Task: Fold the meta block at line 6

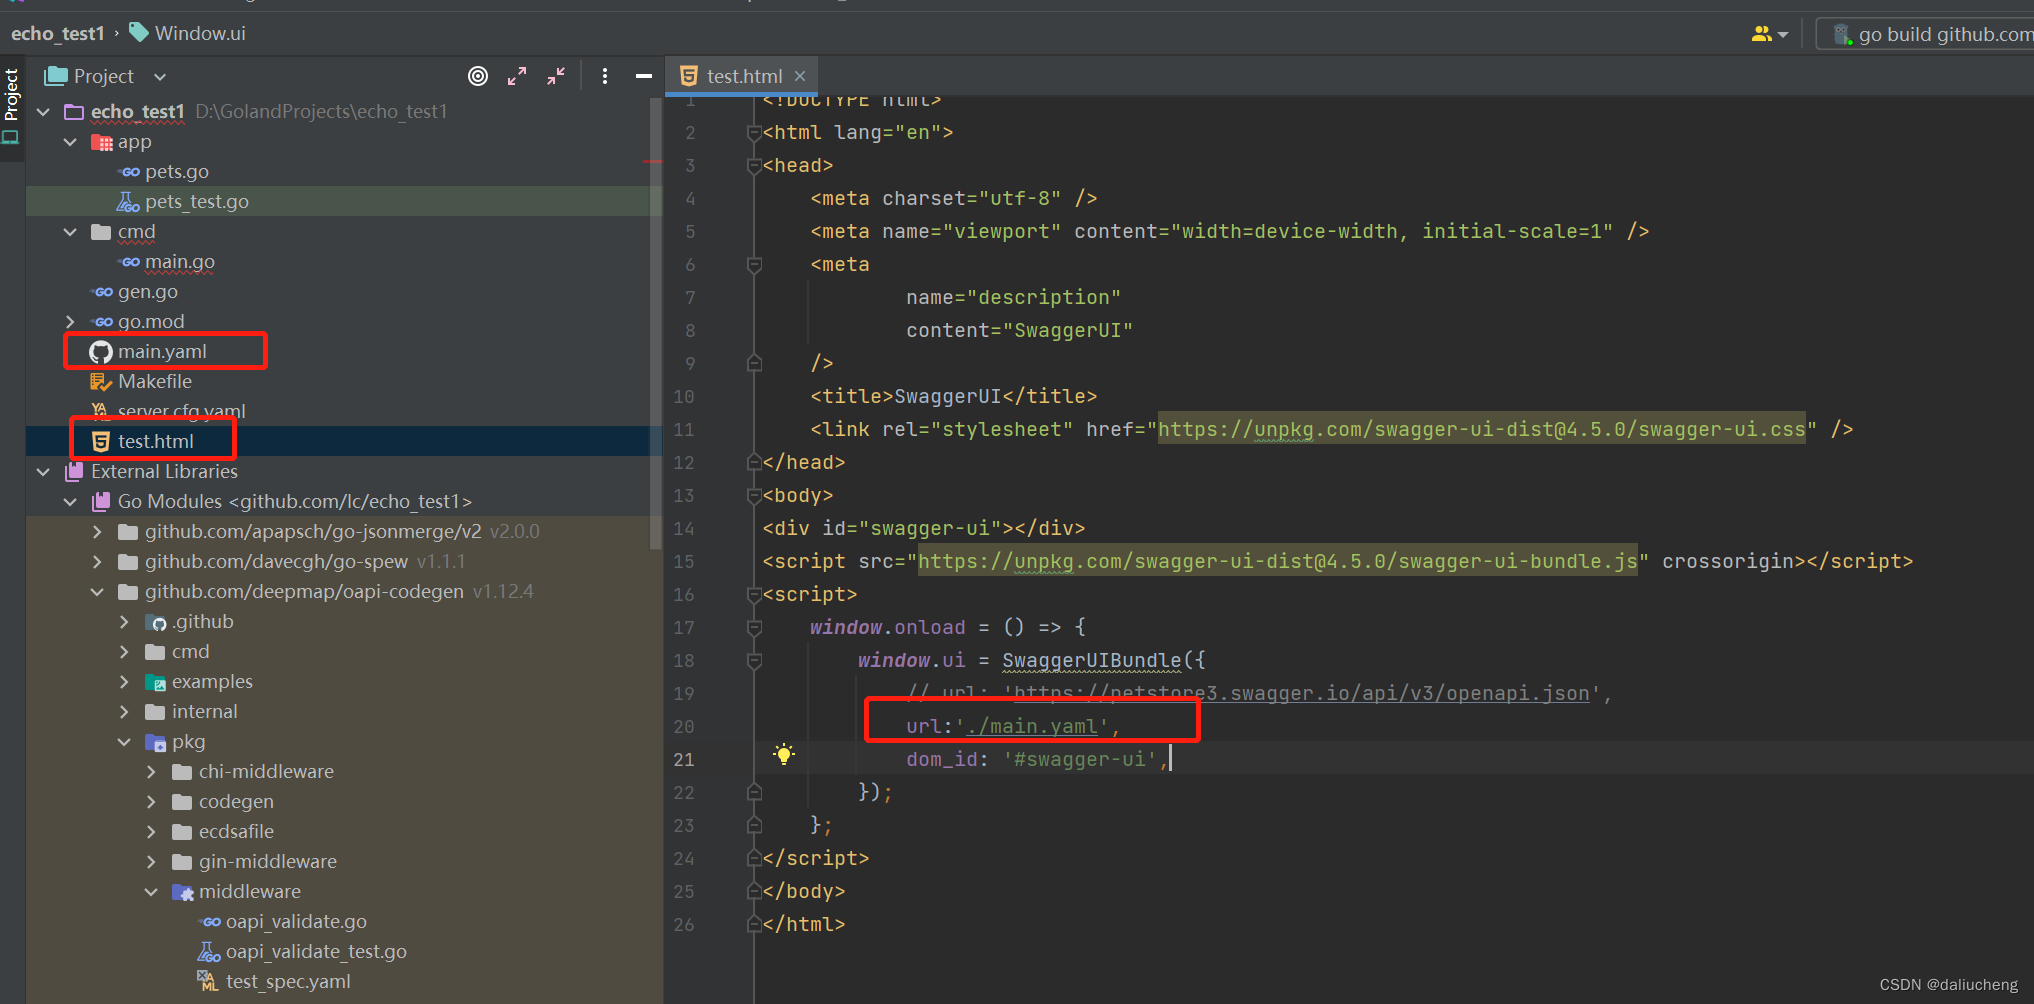Action: point(755,265)
